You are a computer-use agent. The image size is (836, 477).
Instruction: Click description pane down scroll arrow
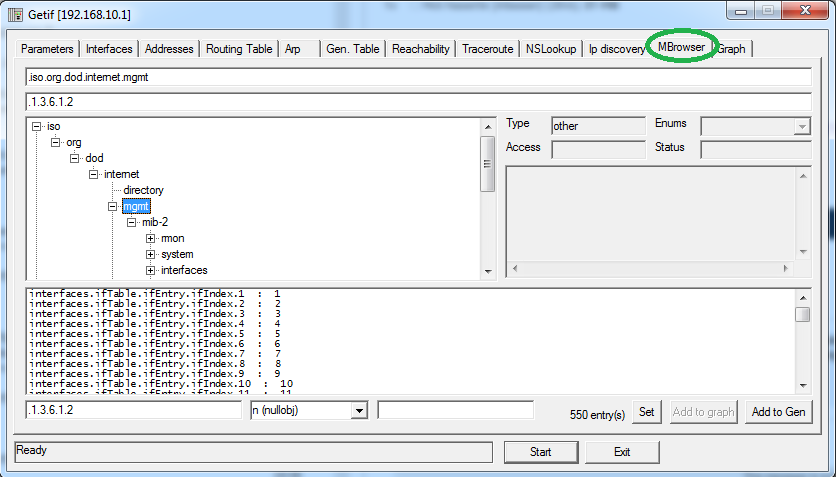pos(803,252)
